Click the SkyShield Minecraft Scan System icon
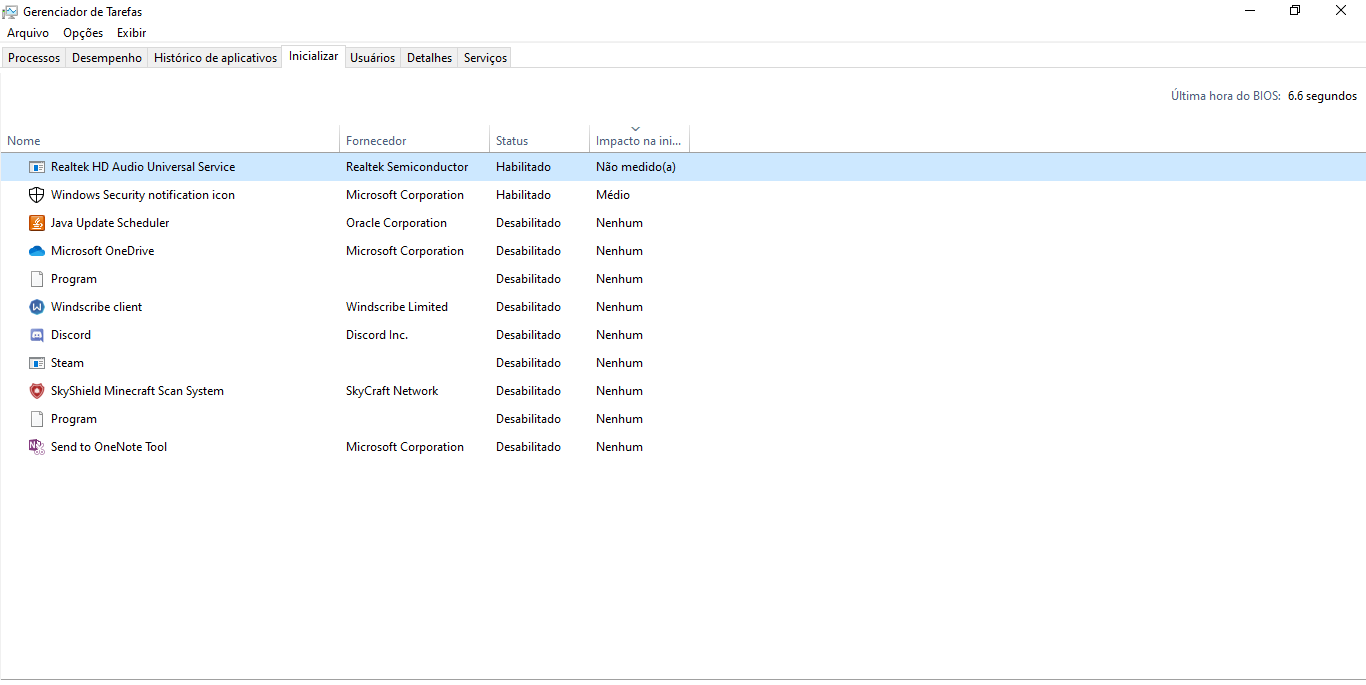 (37, 391)
